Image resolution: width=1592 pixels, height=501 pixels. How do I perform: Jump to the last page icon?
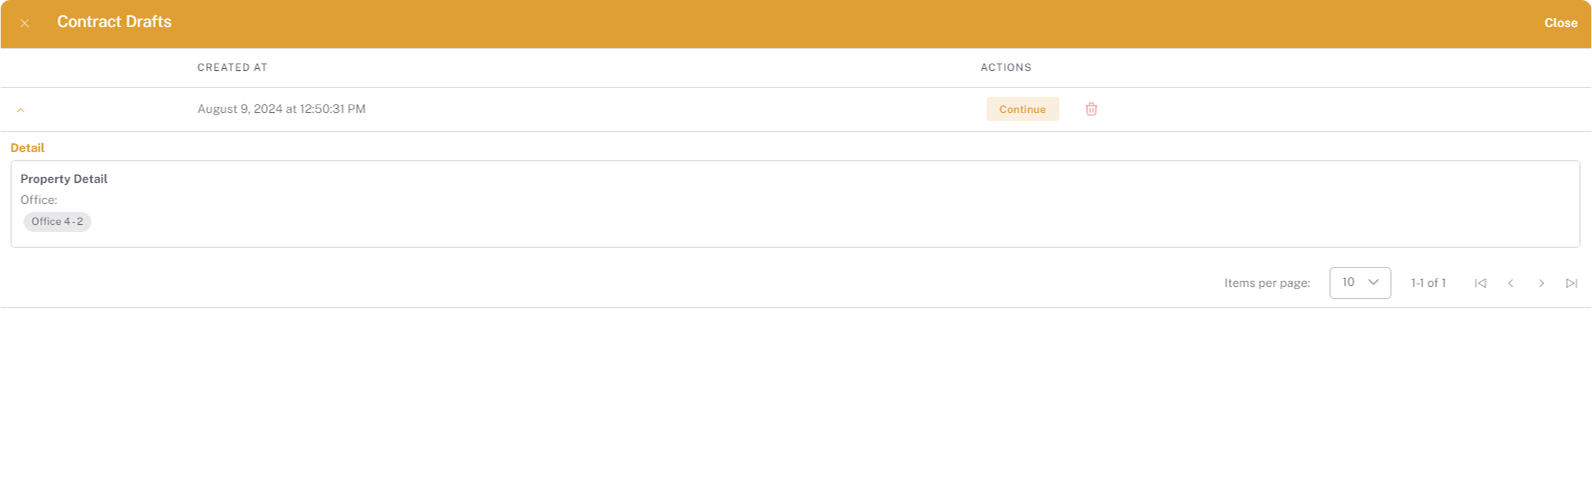tap(1571, 283)
